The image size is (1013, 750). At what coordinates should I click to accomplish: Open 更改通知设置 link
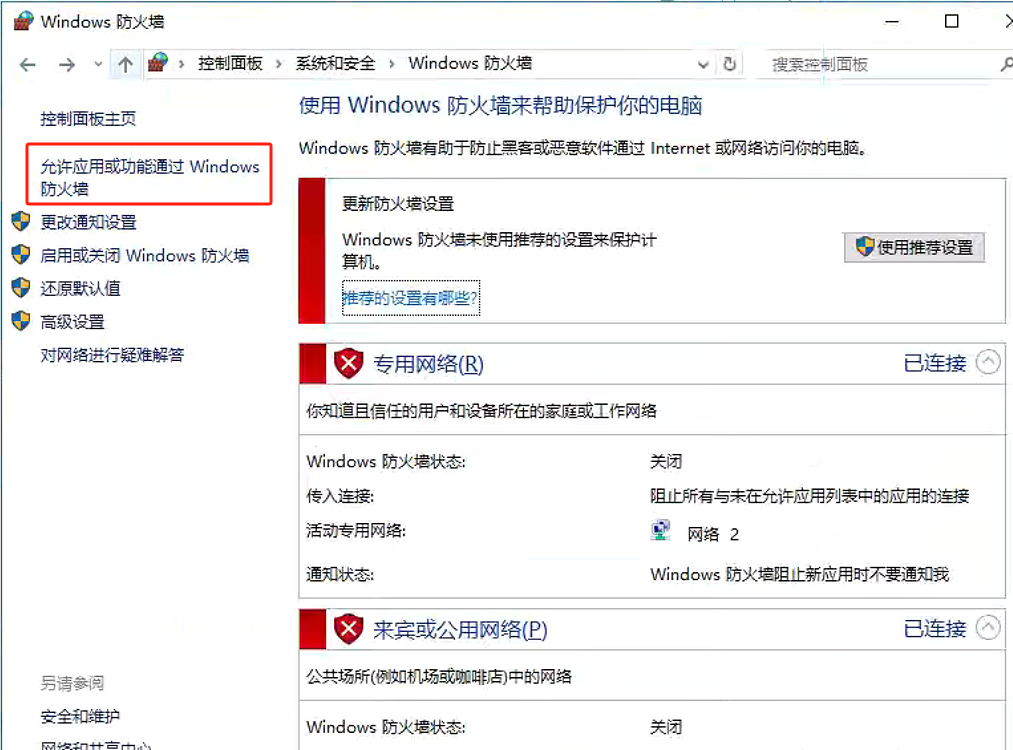88,222
